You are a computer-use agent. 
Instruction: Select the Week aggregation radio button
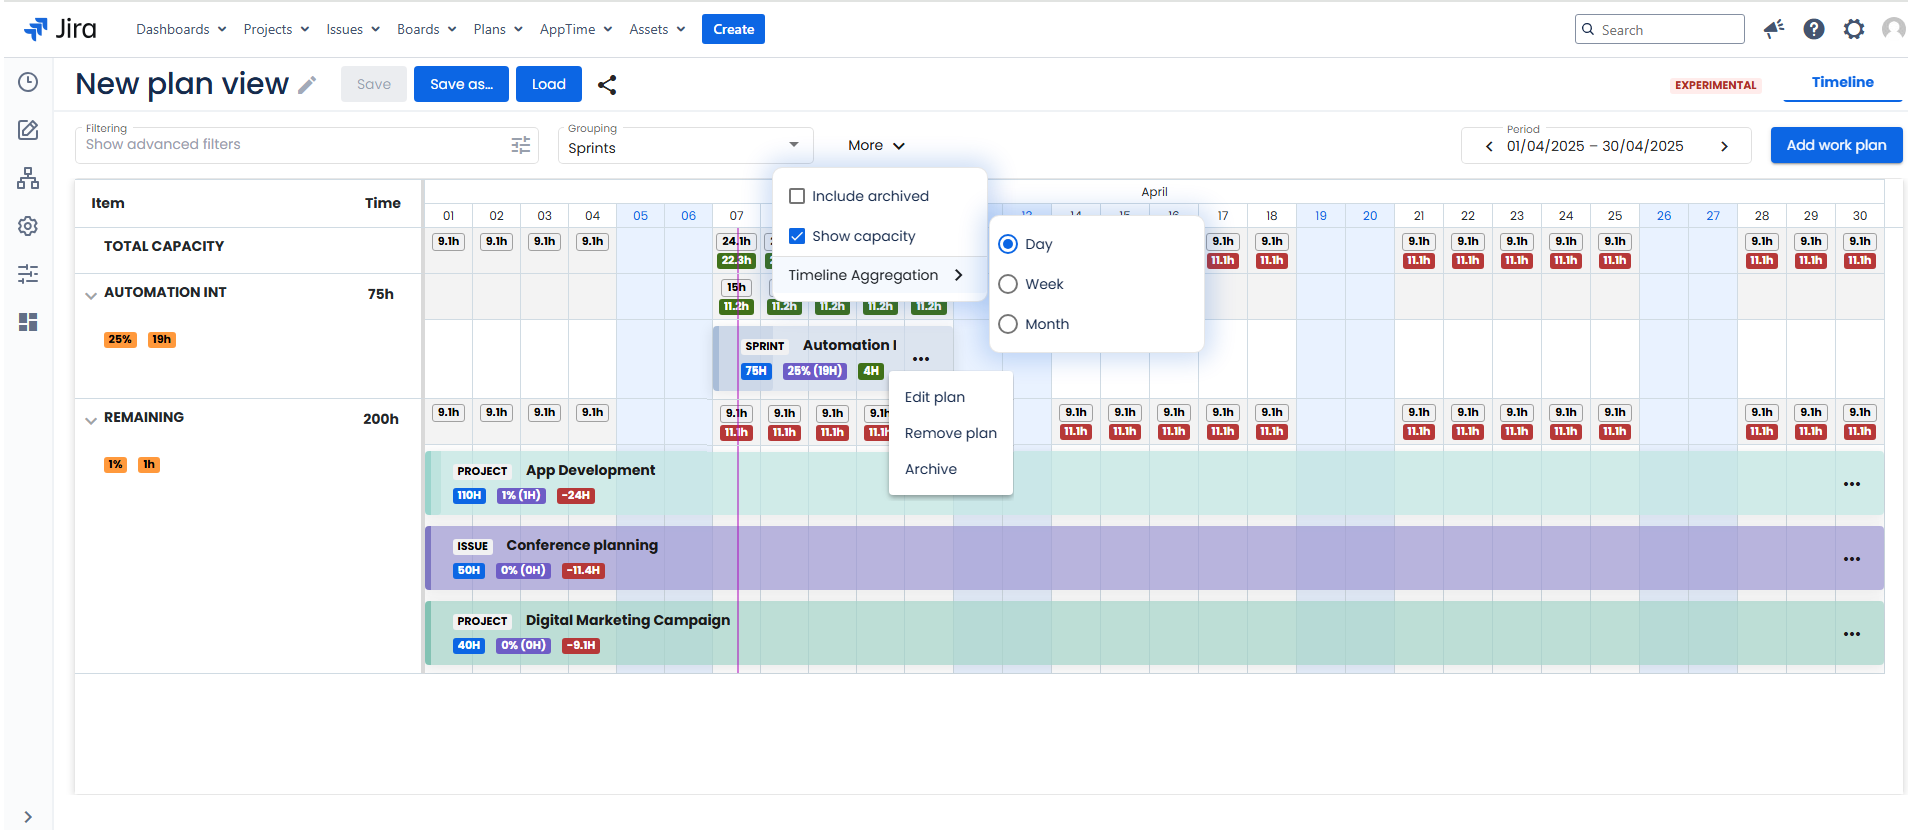point(1008,284)
